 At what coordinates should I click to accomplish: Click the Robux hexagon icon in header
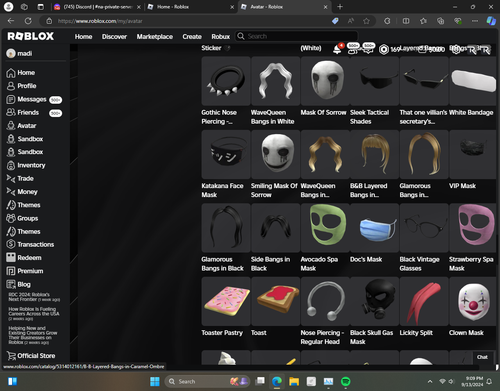(x=384, y=49)
